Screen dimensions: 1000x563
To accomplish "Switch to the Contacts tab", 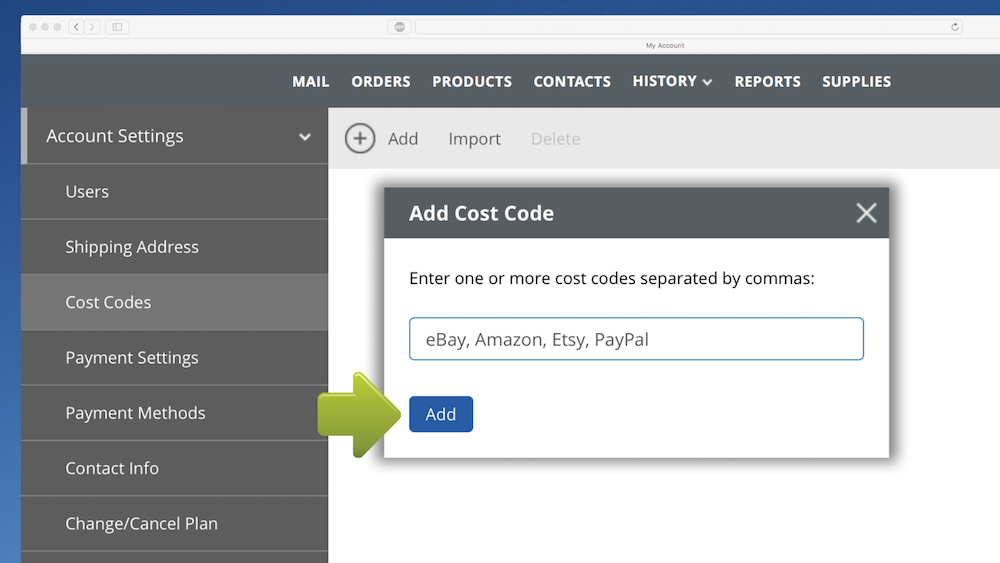I will click(x=572, y=82).
